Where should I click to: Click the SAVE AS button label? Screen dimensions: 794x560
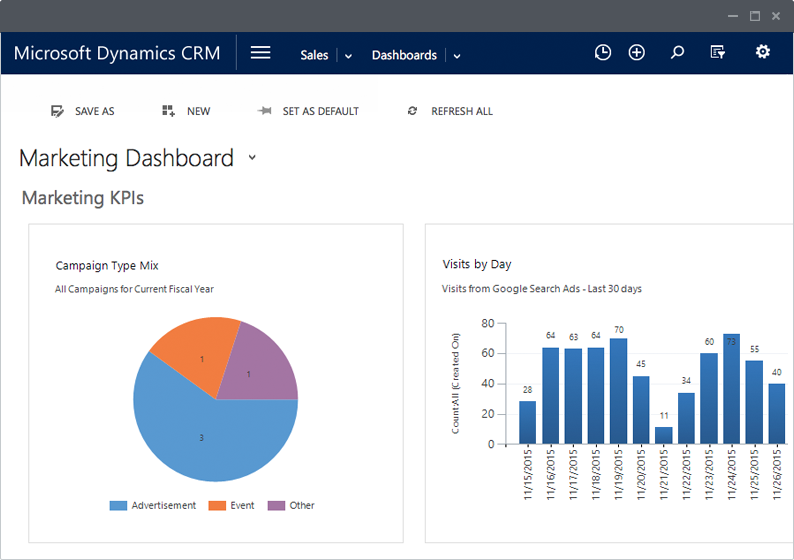coord(95,111)
